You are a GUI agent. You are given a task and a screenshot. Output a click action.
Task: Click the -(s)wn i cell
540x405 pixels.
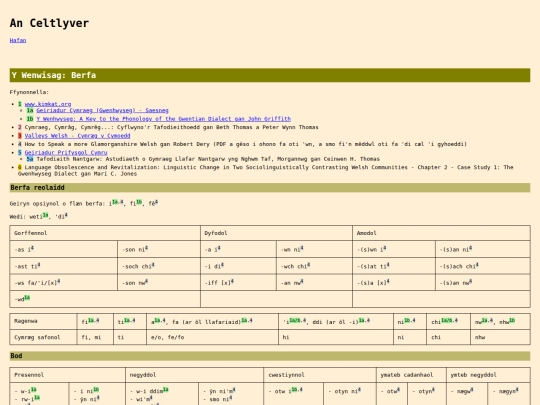[x=394, y=249]
